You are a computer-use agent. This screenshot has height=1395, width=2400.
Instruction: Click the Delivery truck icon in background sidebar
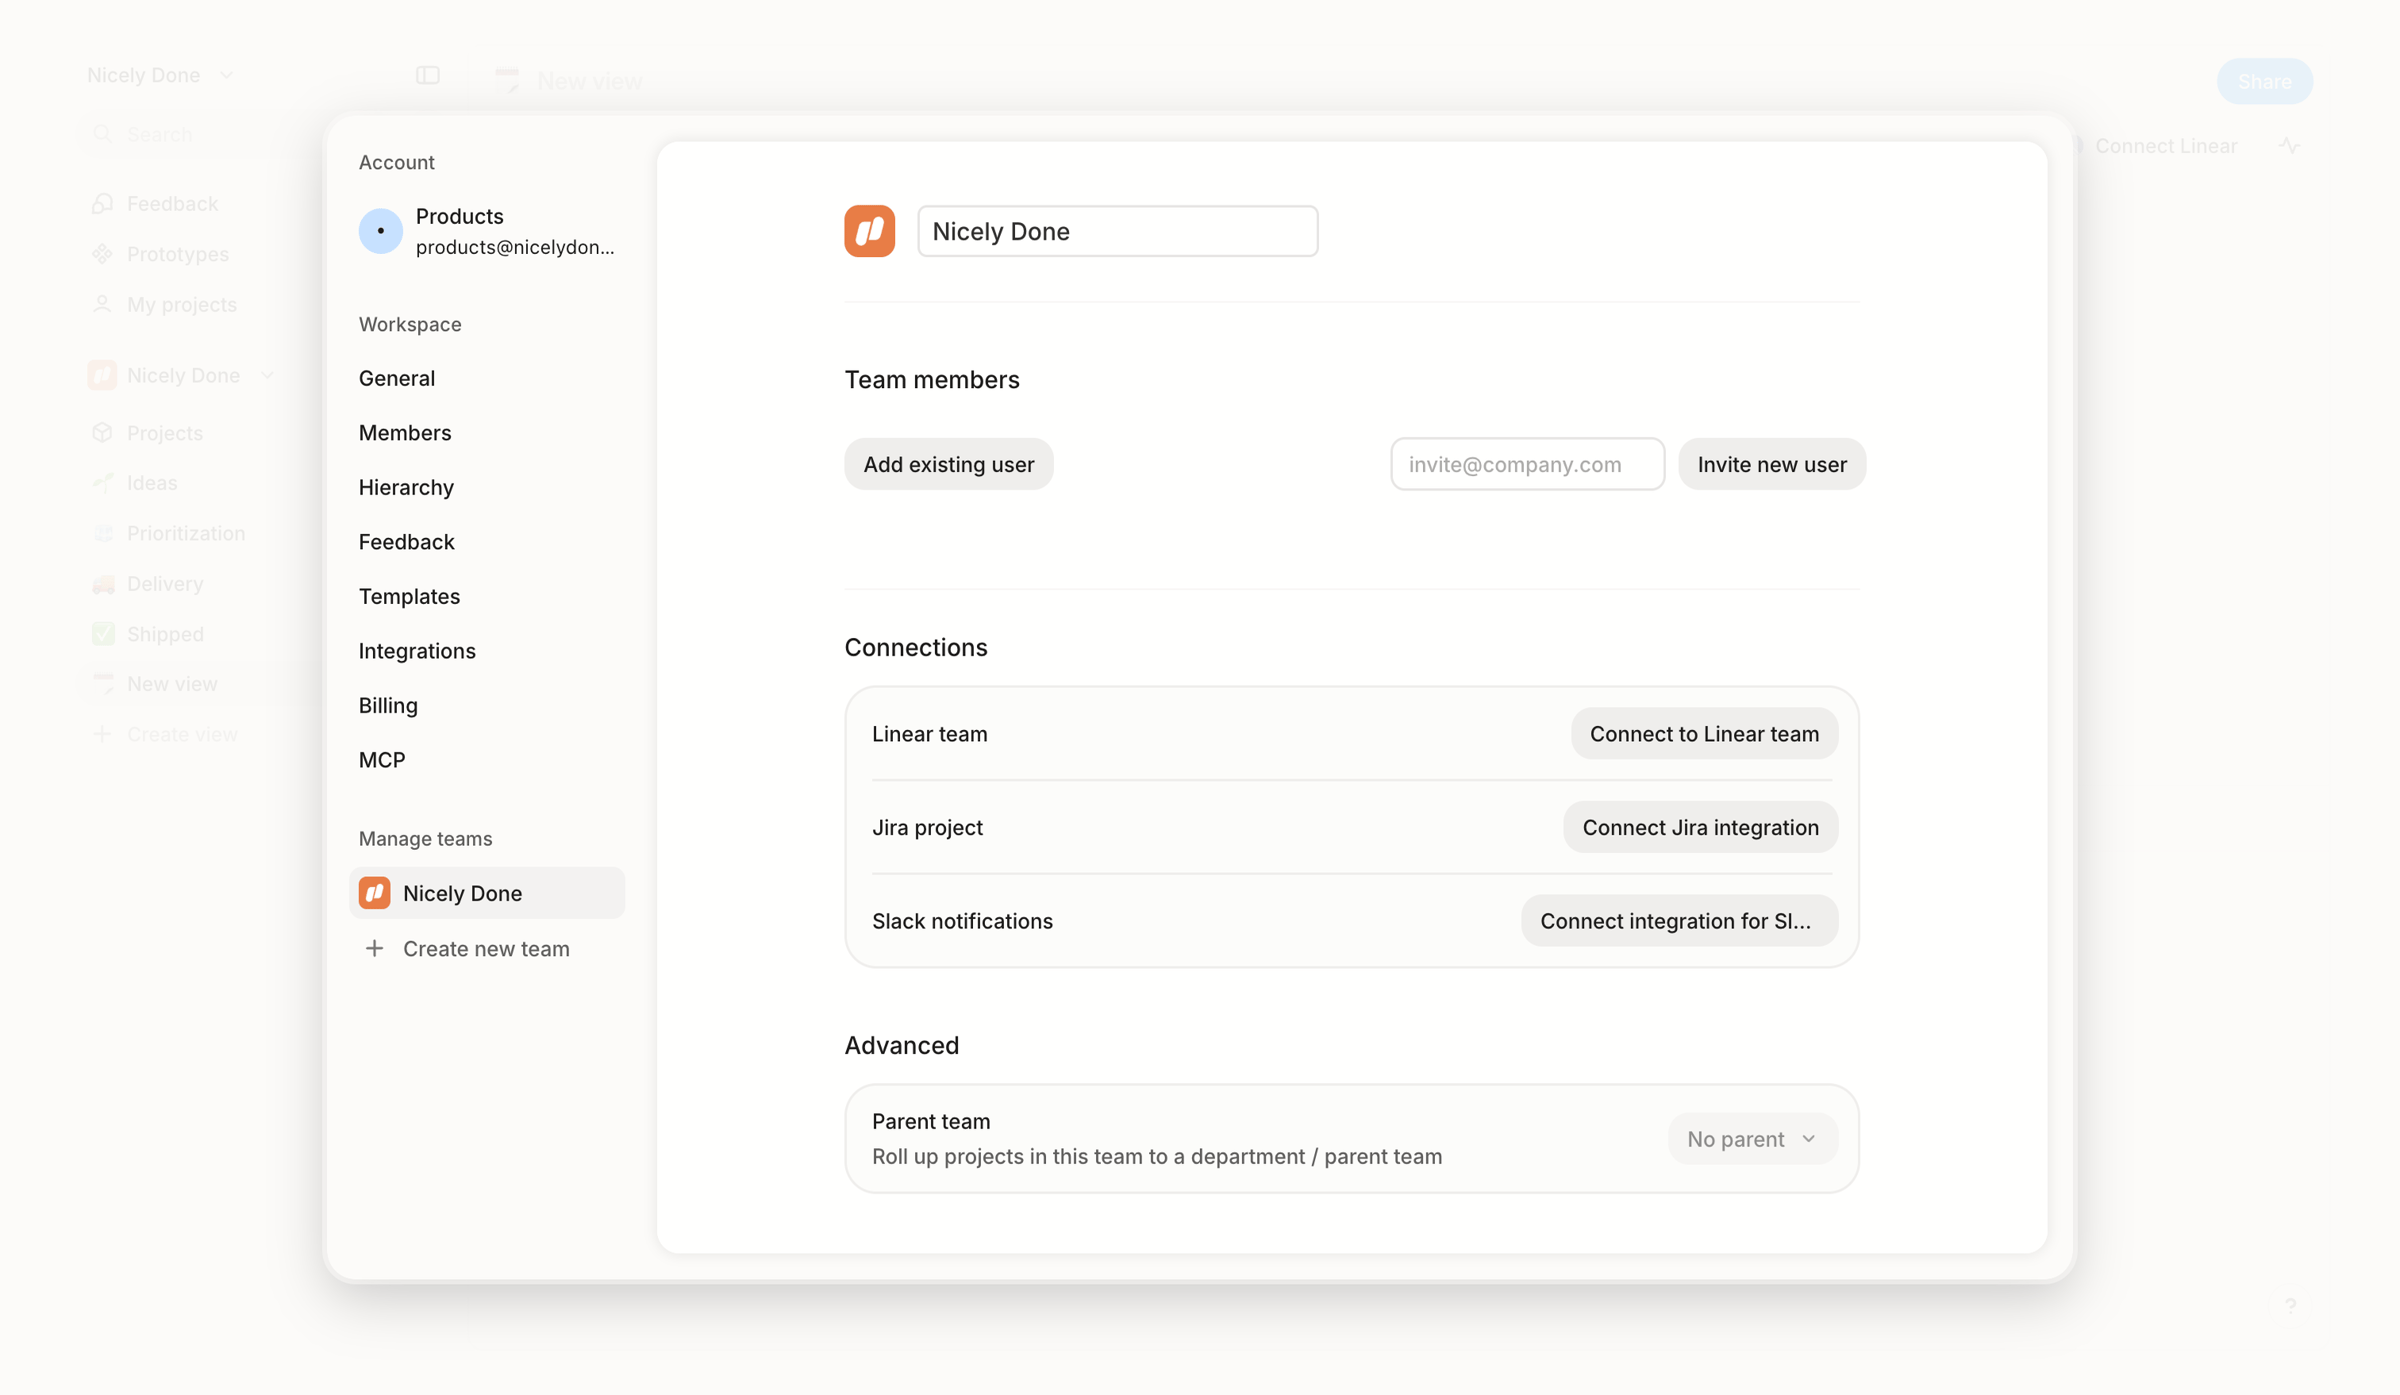[102, 584]
